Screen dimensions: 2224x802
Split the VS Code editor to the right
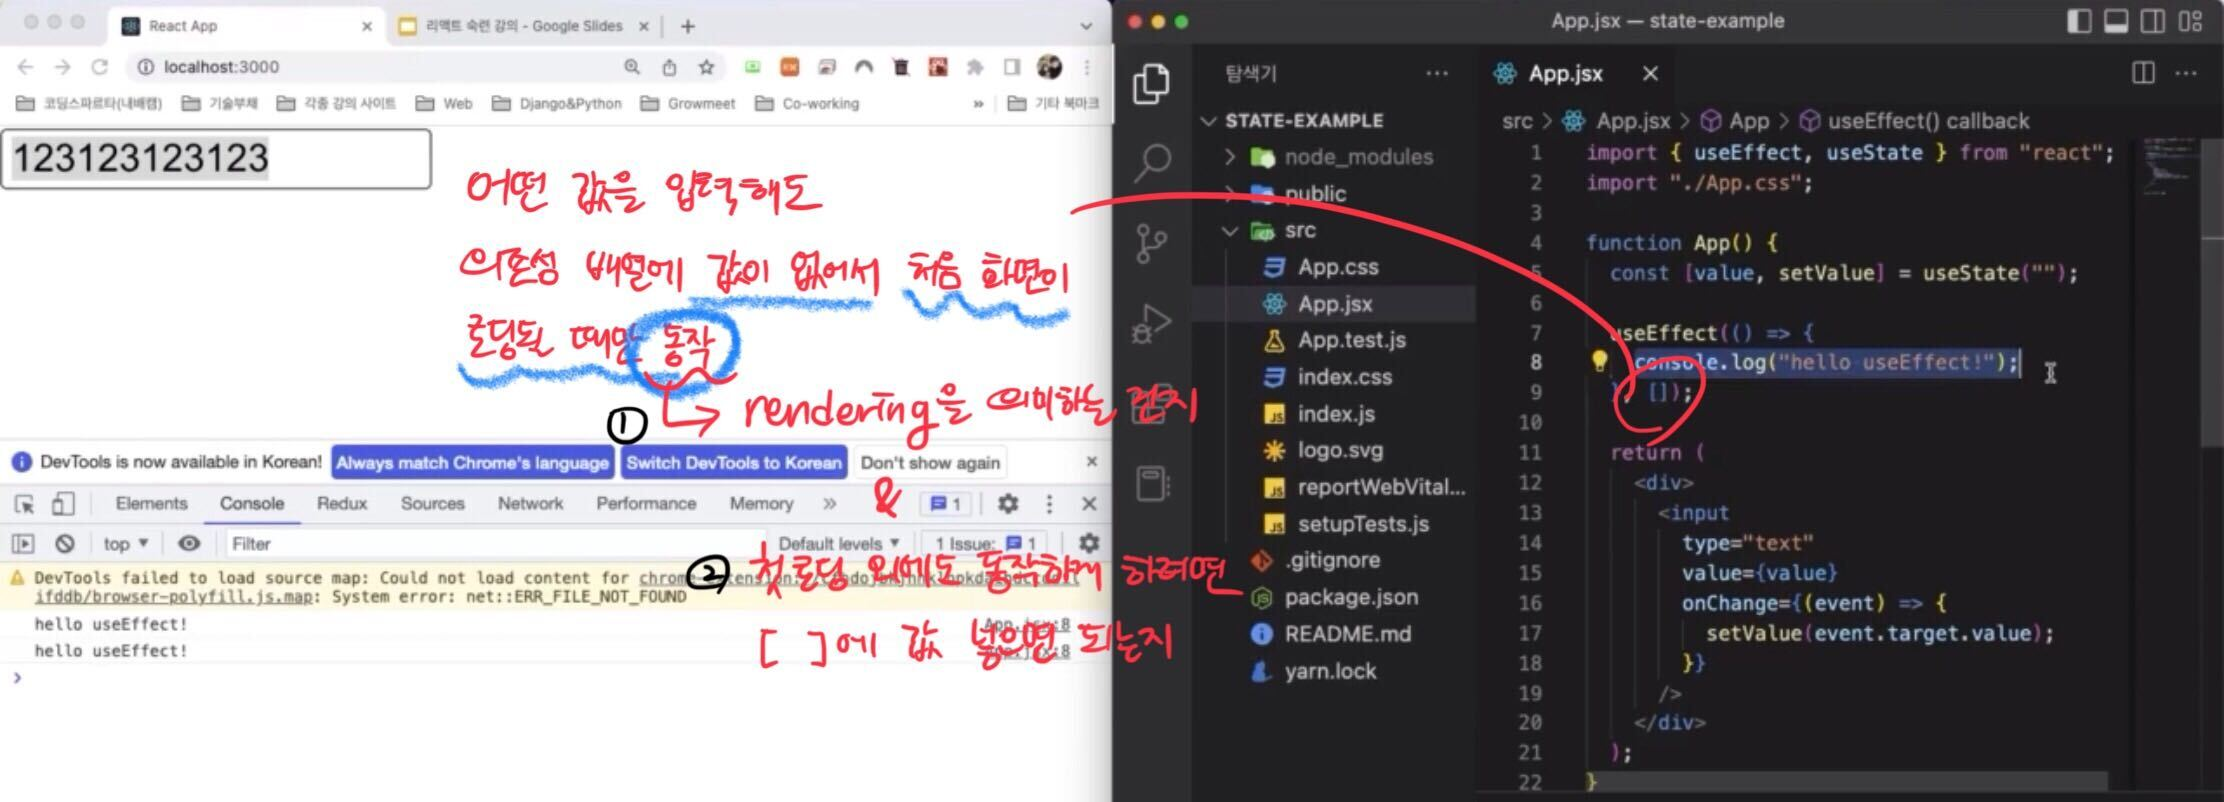[2143, 73]
